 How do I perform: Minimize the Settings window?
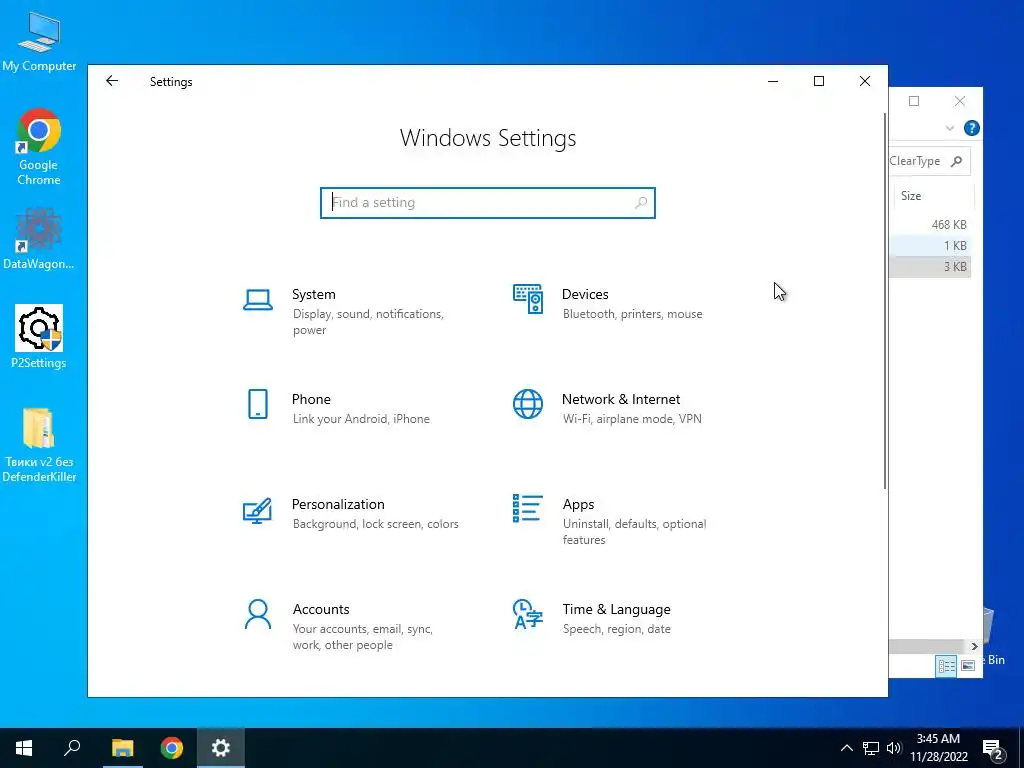click(x=773, y=81)
